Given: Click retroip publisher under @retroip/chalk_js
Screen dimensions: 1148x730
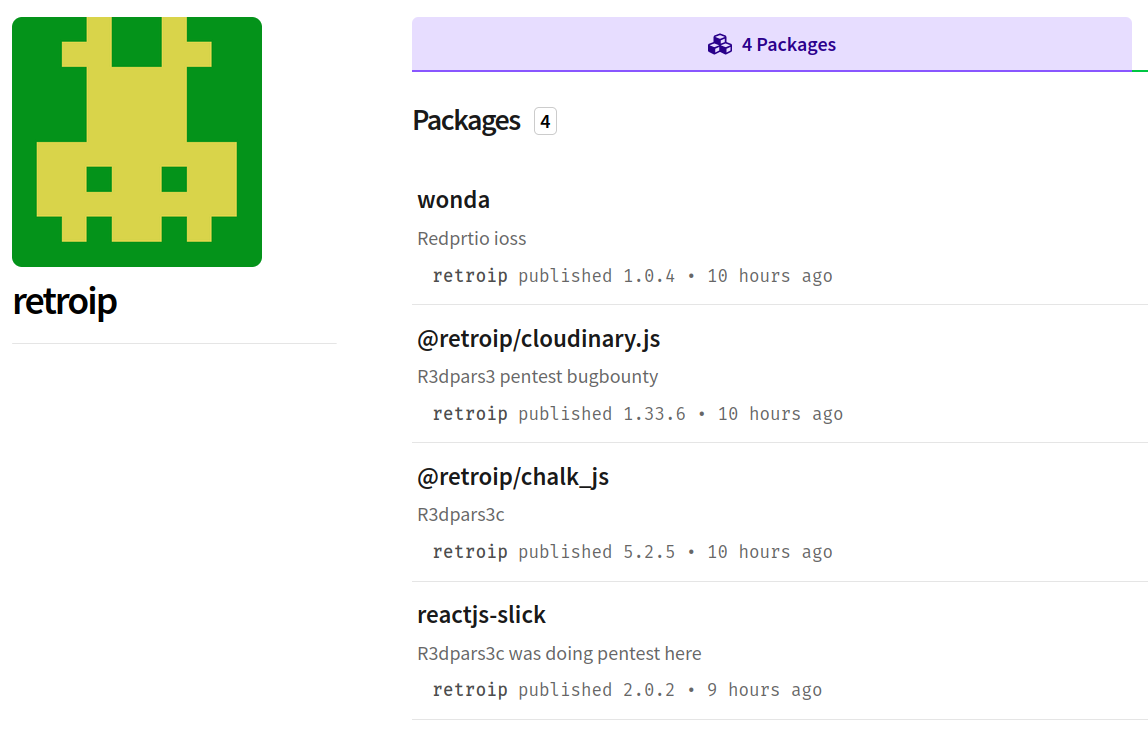Looking at the screenshot, I should [x=470, y=551].
